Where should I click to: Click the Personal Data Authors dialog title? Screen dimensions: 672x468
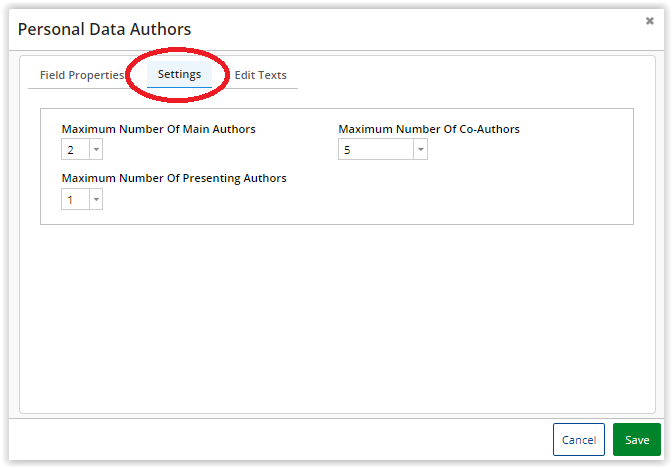pos(105,30)
